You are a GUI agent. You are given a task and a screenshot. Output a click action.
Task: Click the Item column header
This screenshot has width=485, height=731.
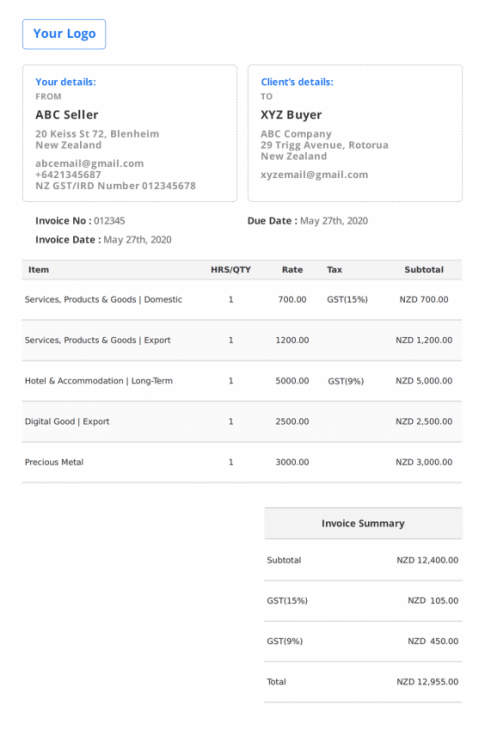pos(39,270)
